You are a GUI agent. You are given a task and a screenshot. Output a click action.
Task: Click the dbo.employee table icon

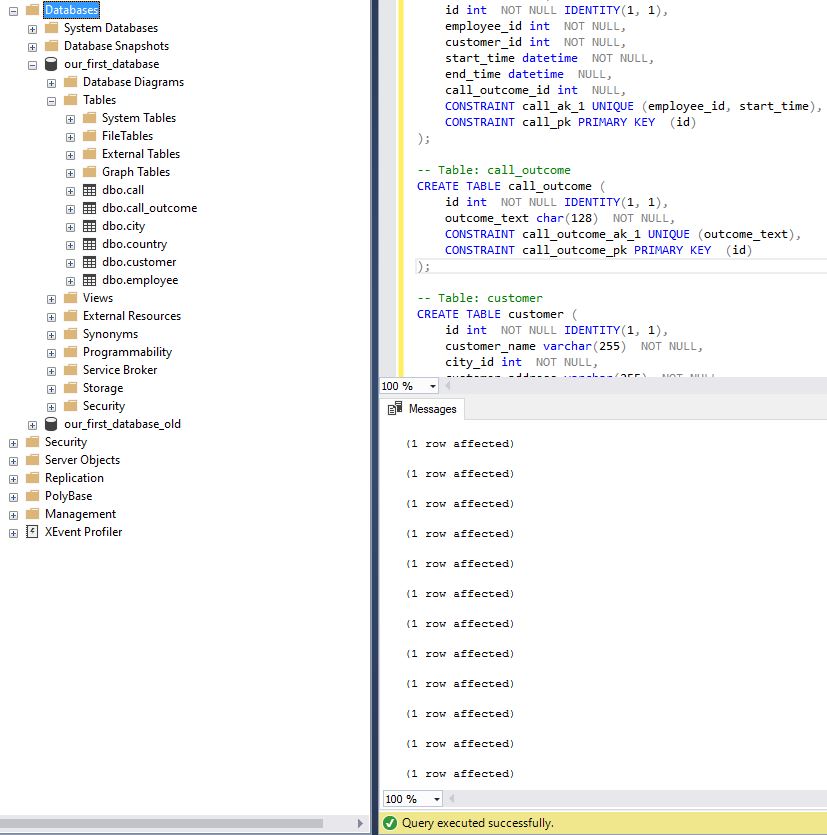point(90,280)
